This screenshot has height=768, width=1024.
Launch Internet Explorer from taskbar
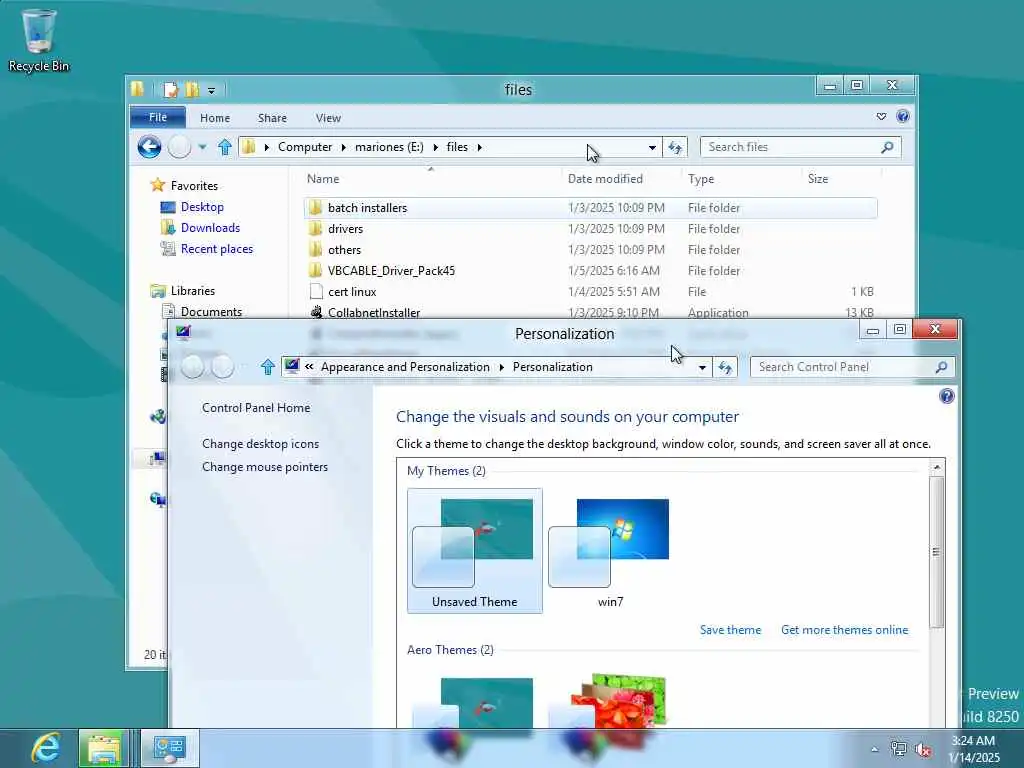click(x=46, y=748)
